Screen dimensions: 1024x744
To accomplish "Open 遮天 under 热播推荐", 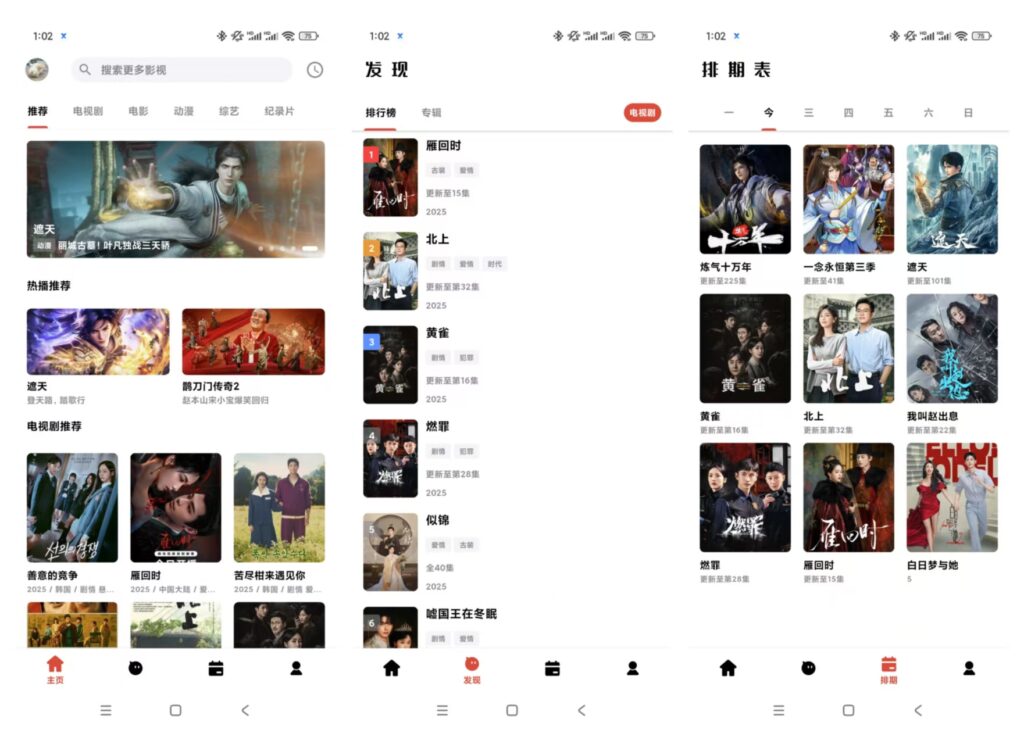I will (98, 342).
